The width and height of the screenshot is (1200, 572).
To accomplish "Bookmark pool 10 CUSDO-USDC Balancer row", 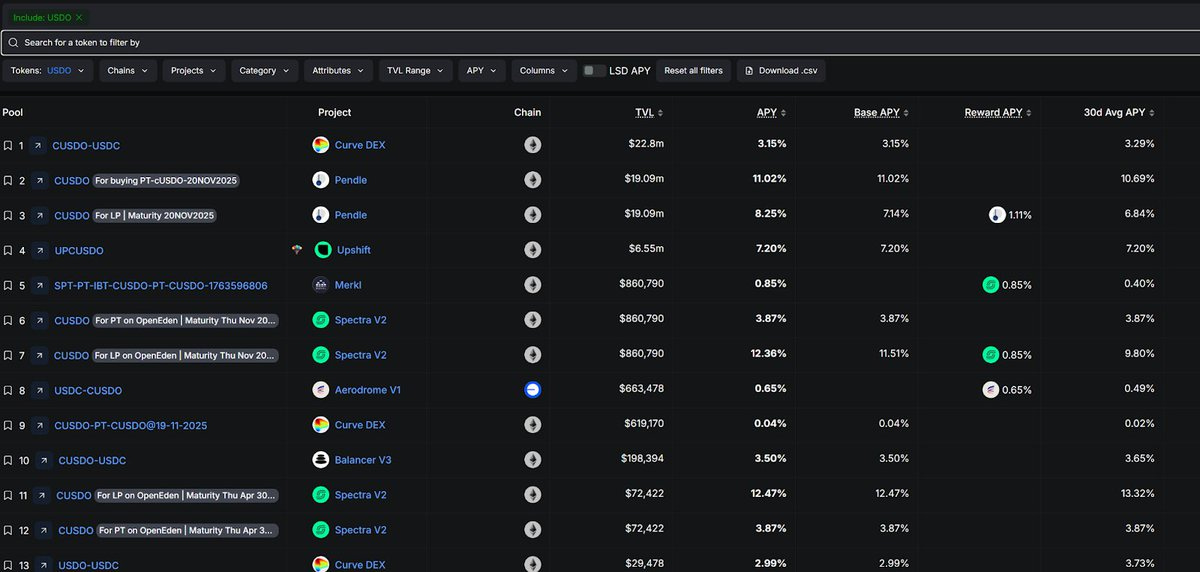I will 7,460.
